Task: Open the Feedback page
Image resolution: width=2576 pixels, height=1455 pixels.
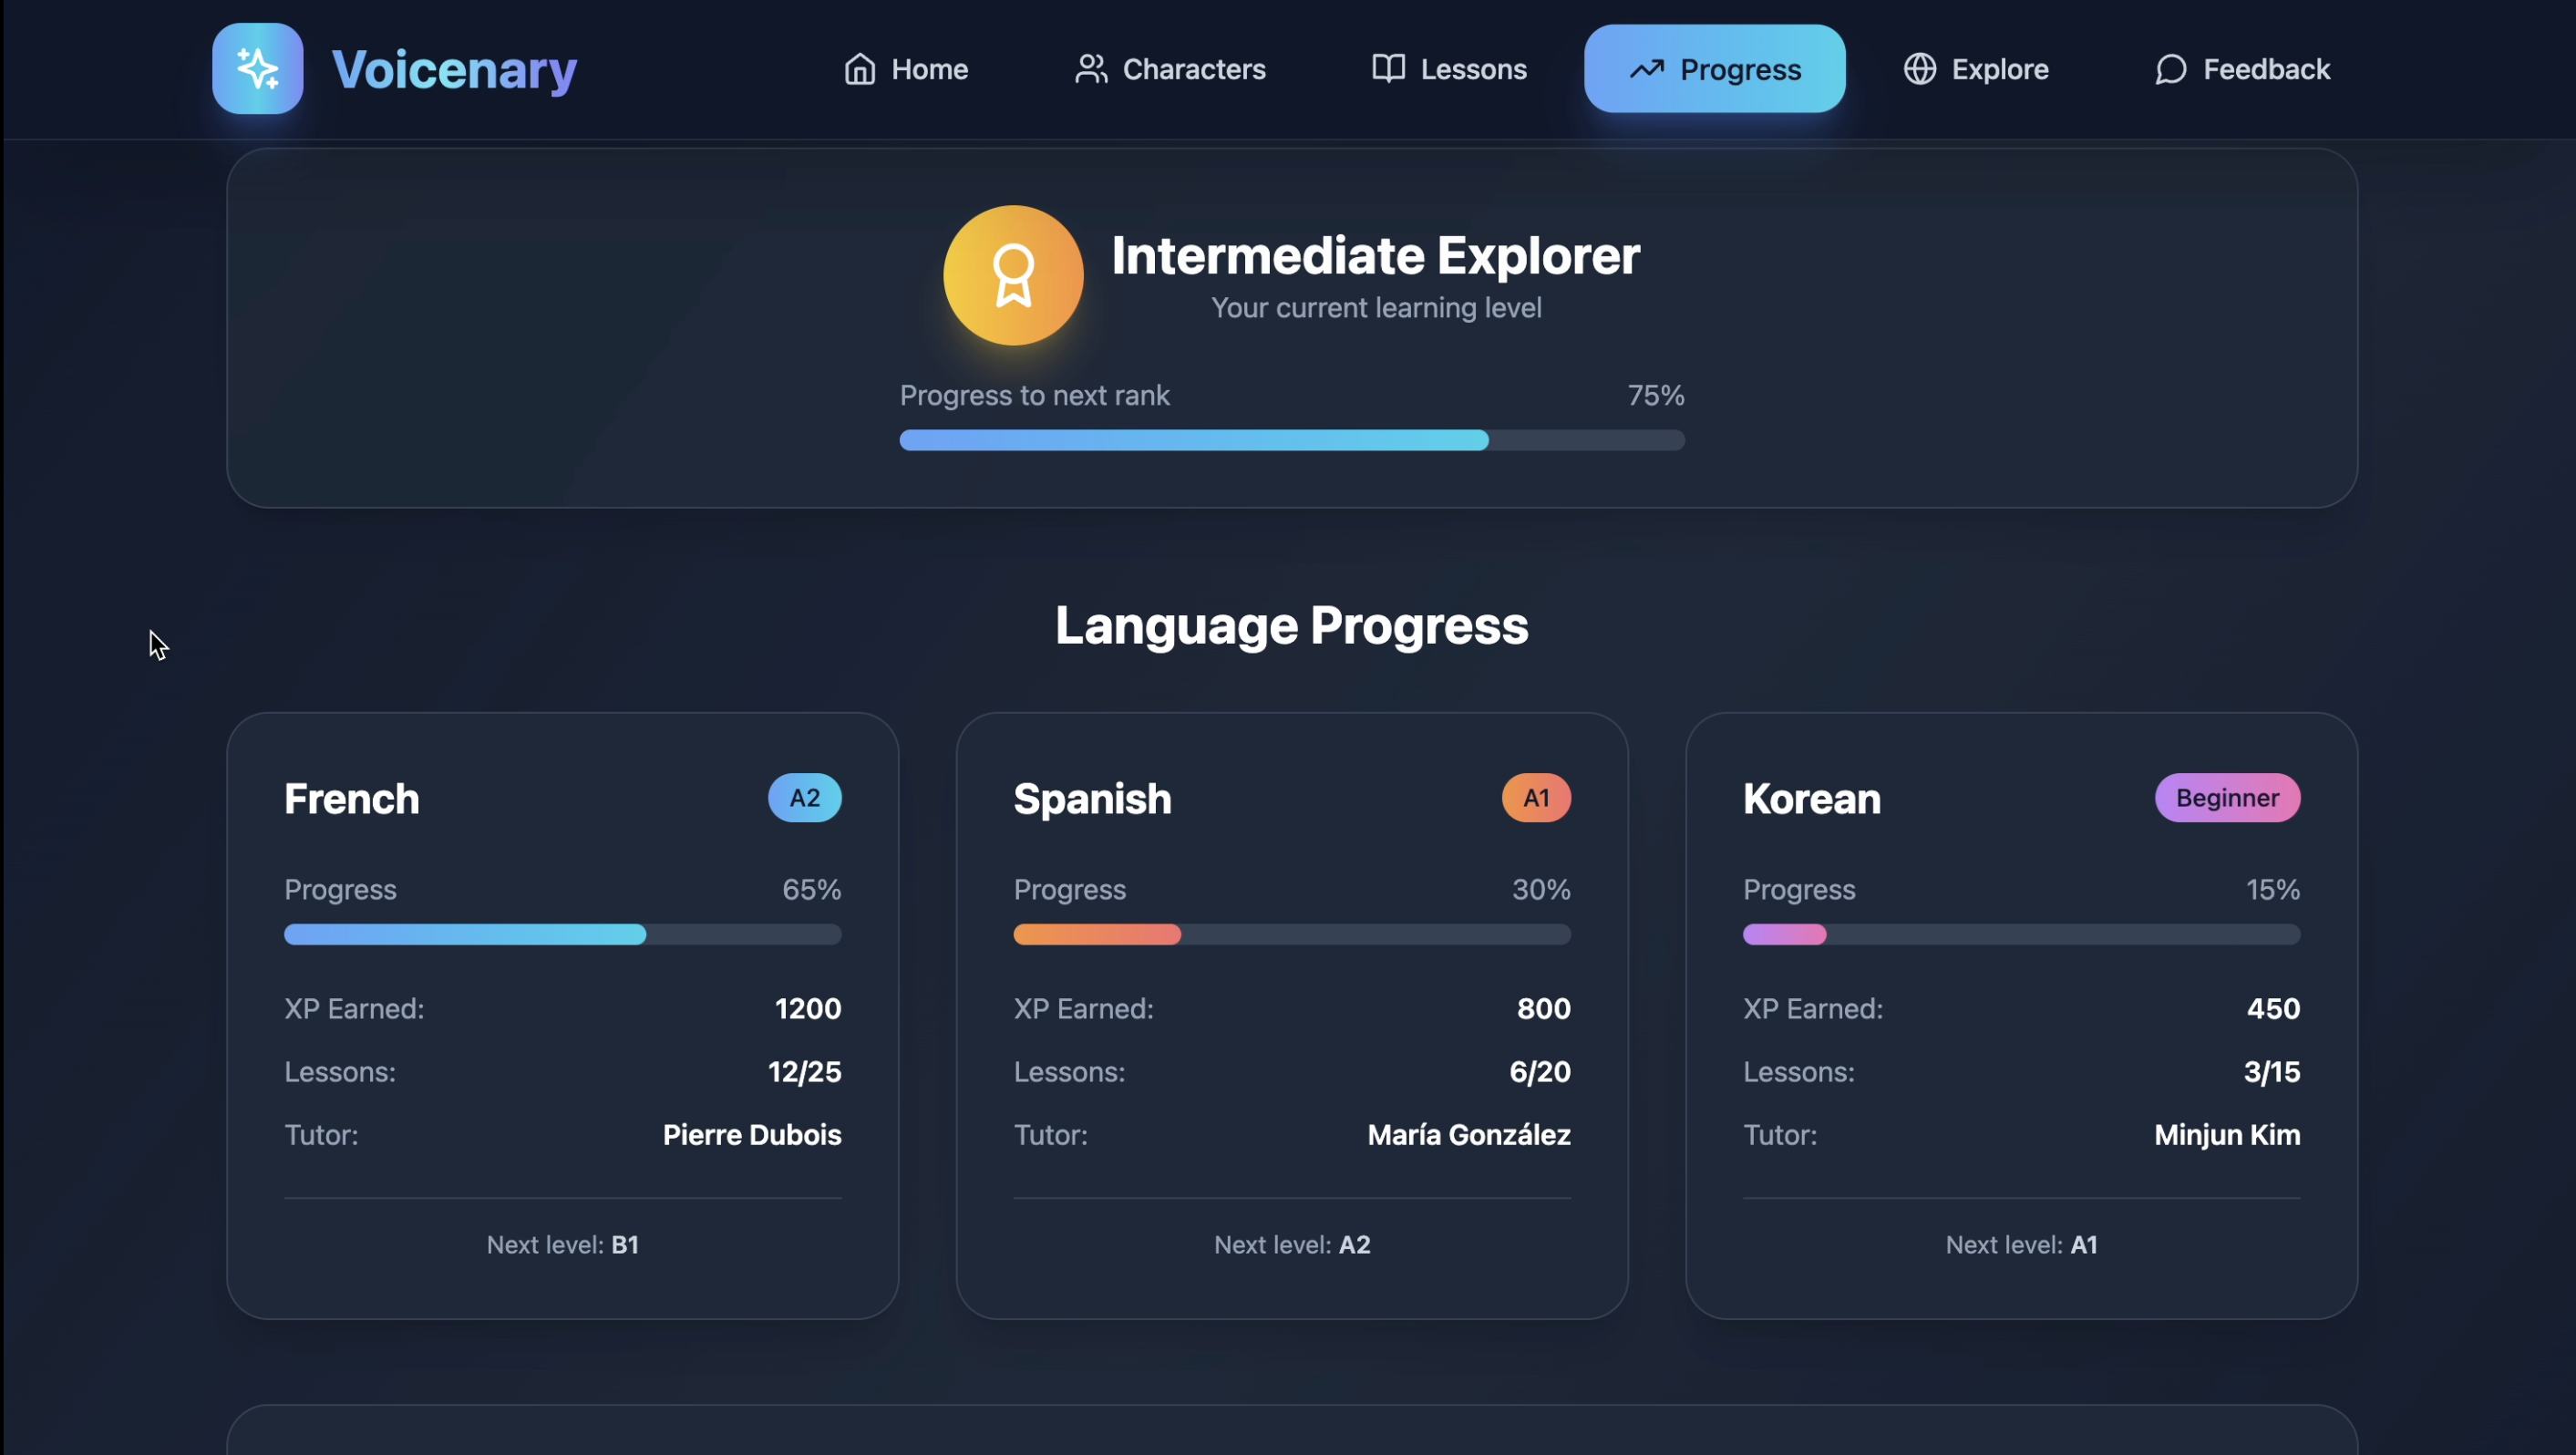Action: [x=2242, y=69]
